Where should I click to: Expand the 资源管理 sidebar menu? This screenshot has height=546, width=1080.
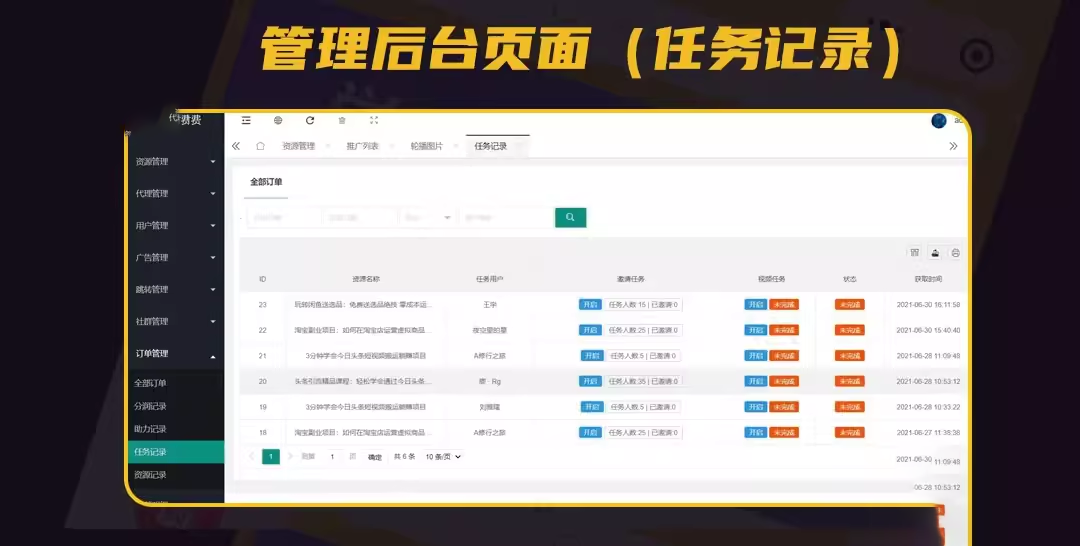[175, 162]
